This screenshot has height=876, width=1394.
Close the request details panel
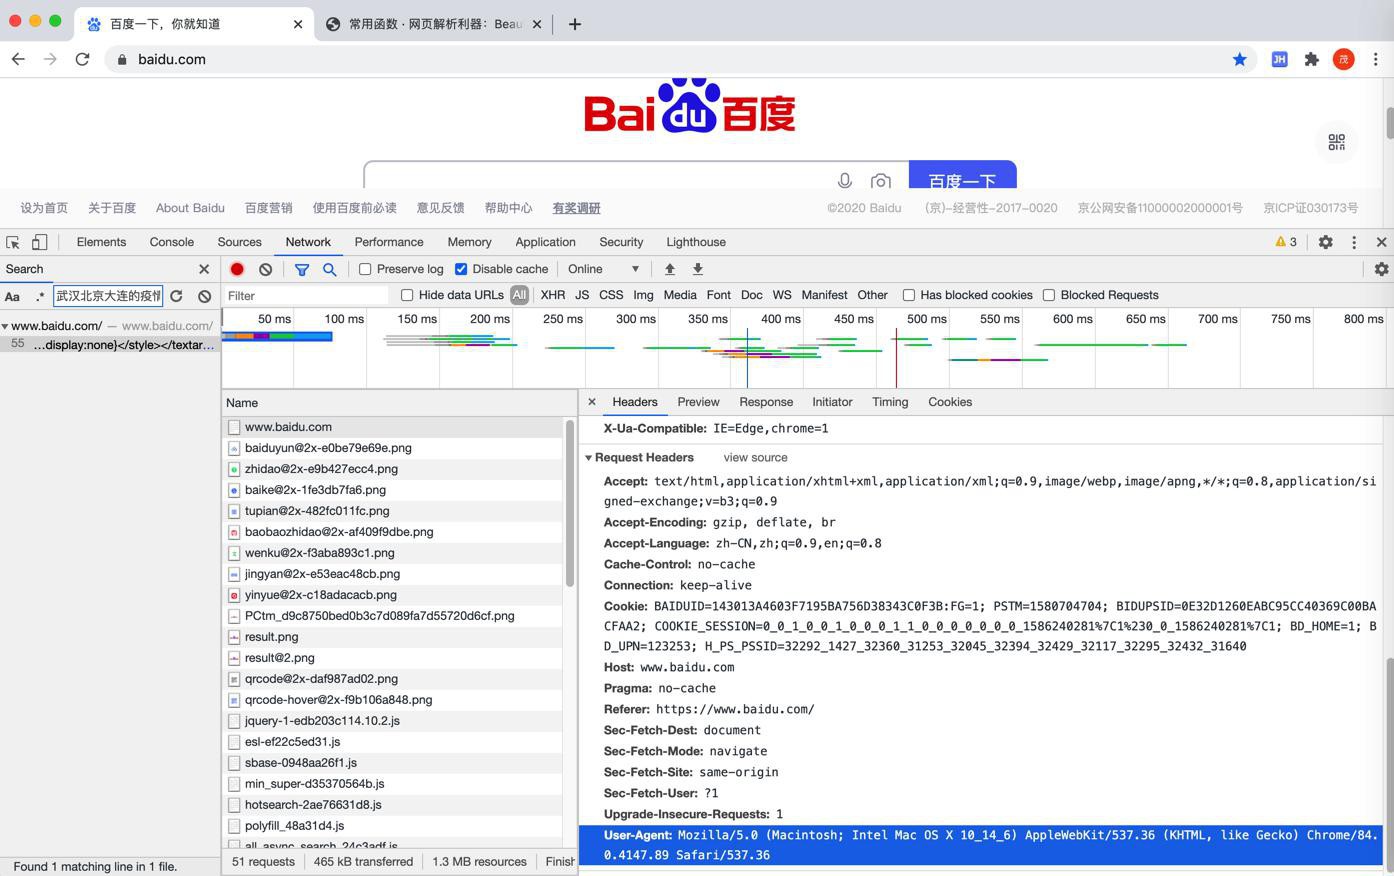pyautogui.click(x=592, y=402)
